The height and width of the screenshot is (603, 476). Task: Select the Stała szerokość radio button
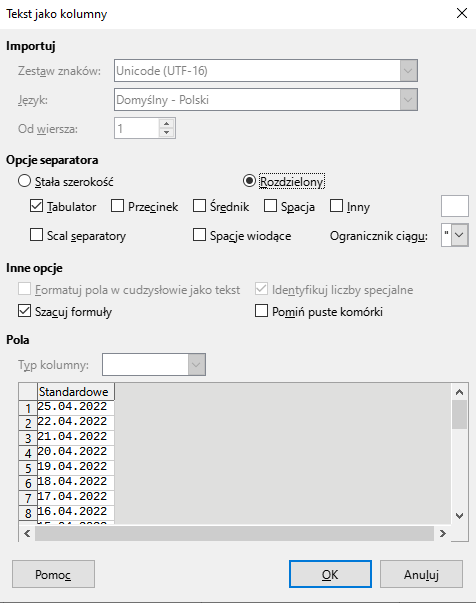click(x=24, y=181)
